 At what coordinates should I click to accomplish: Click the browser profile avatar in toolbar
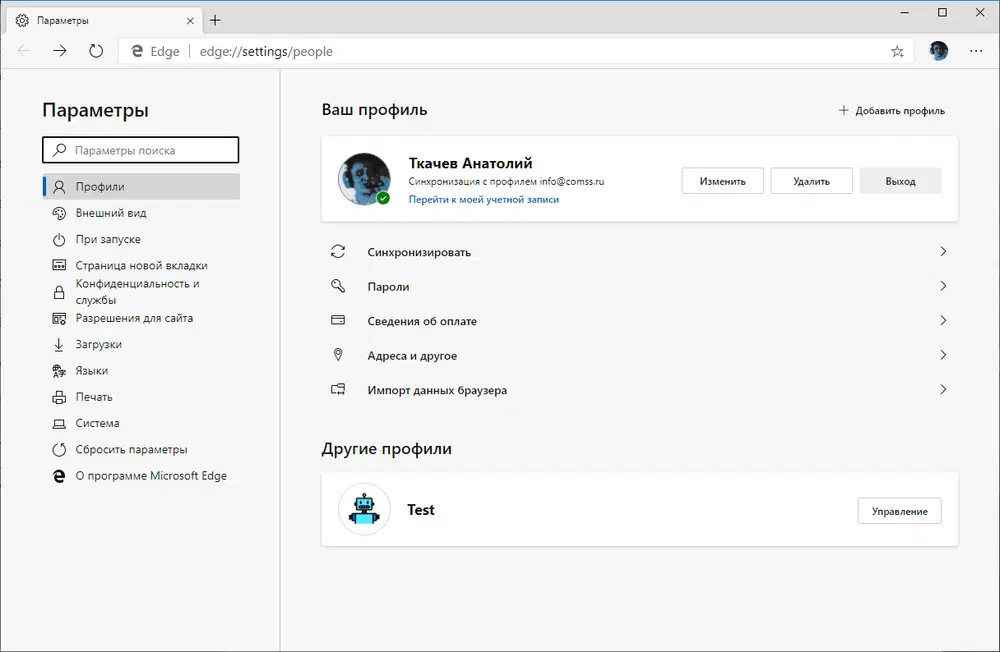coord(937,50)
